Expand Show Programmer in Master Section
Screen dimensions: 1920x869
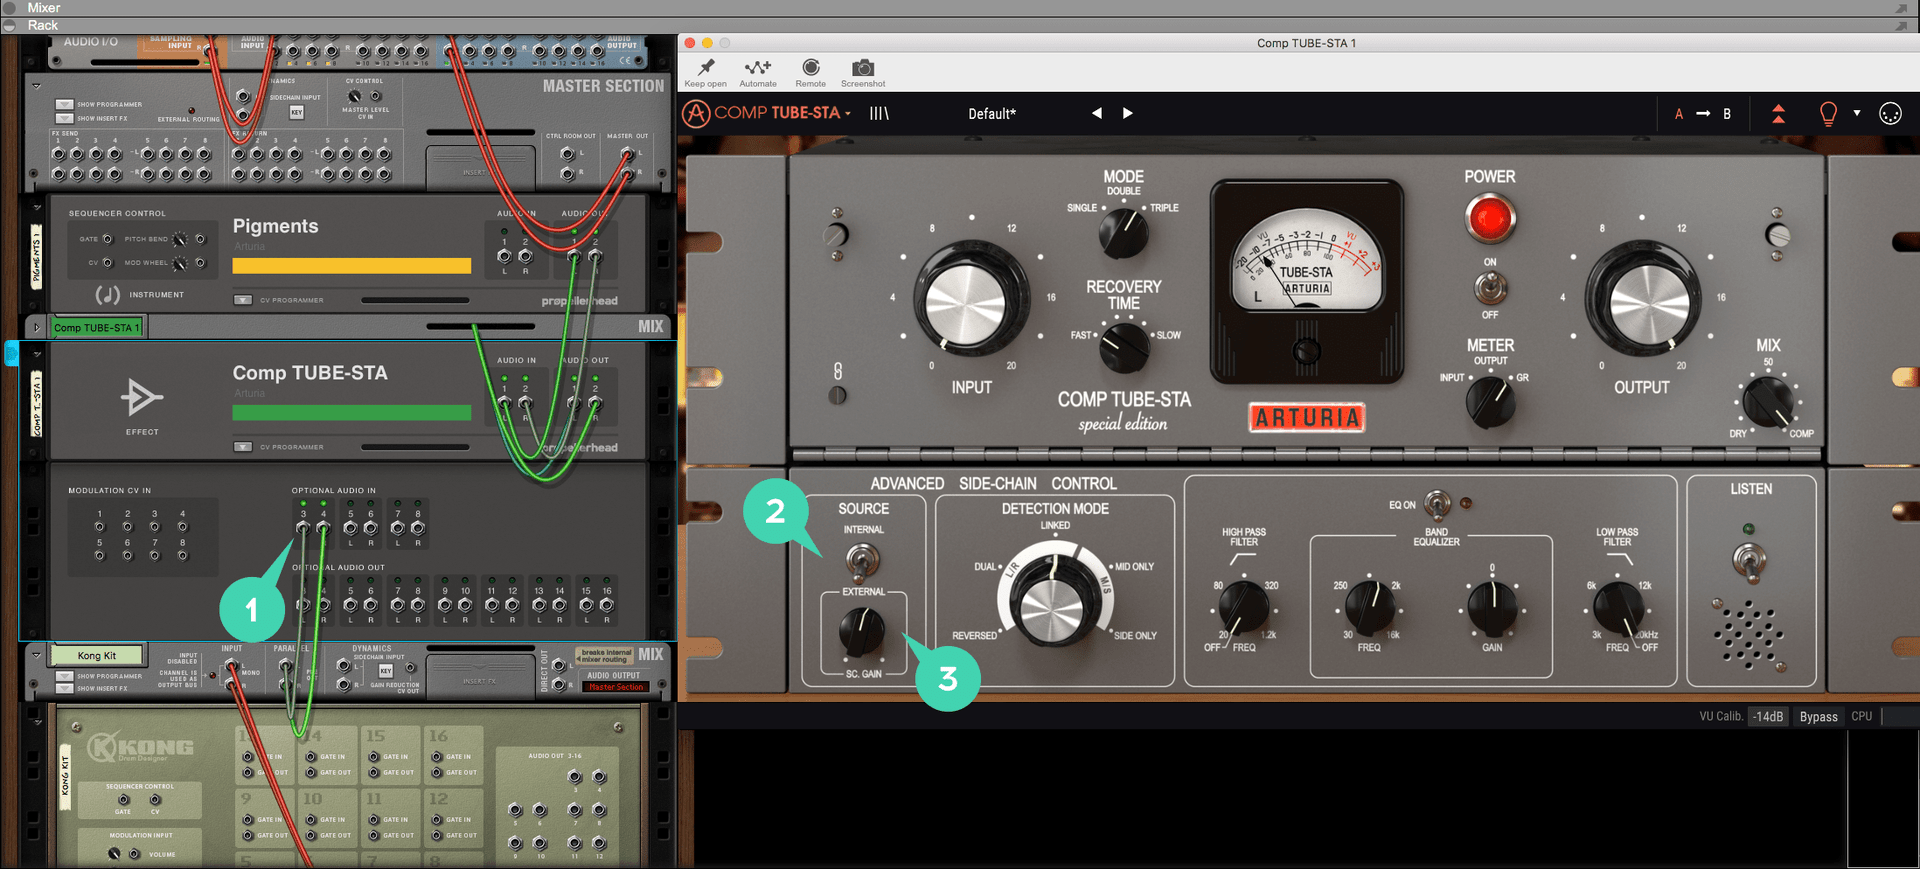click(65, 104)
